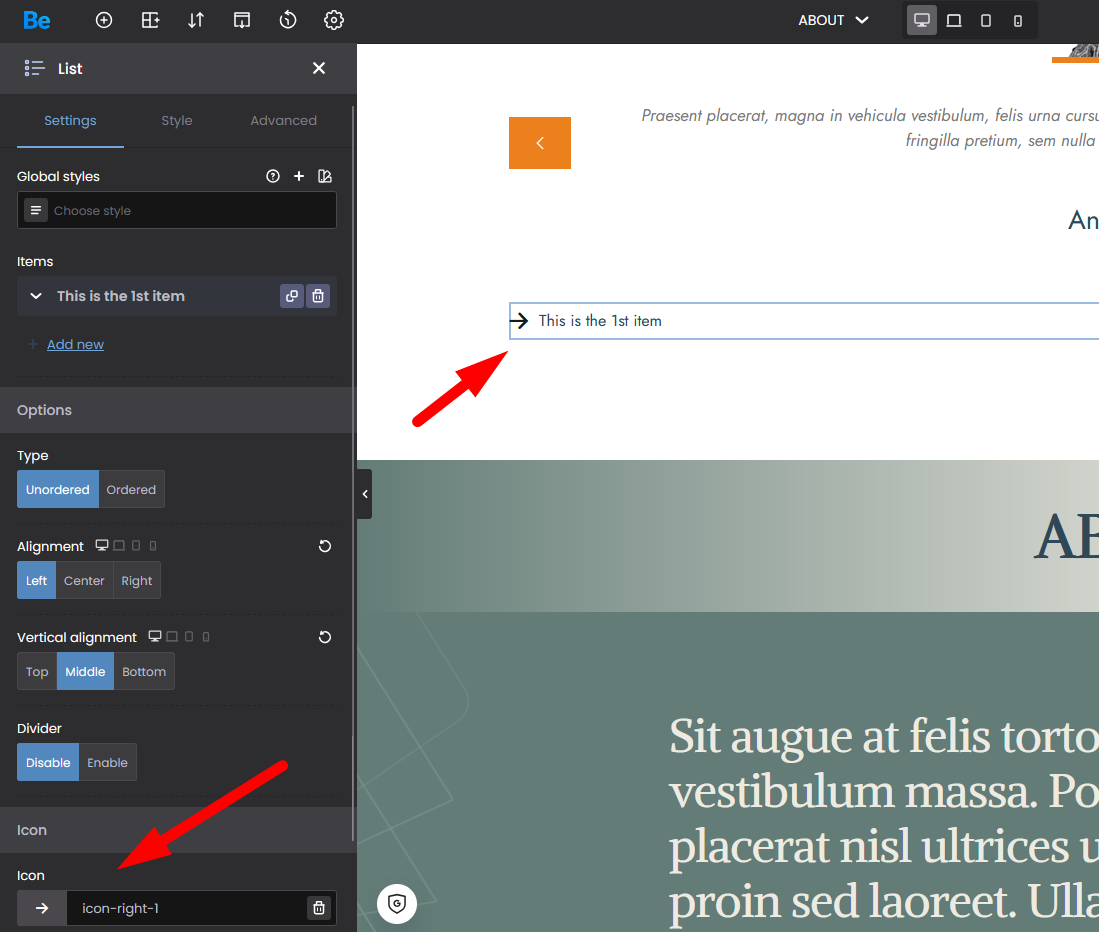Screen dimensions: 1099x932
Task: Delete the 1st list item
Action: pyautogui.click(x=318, y=296)
